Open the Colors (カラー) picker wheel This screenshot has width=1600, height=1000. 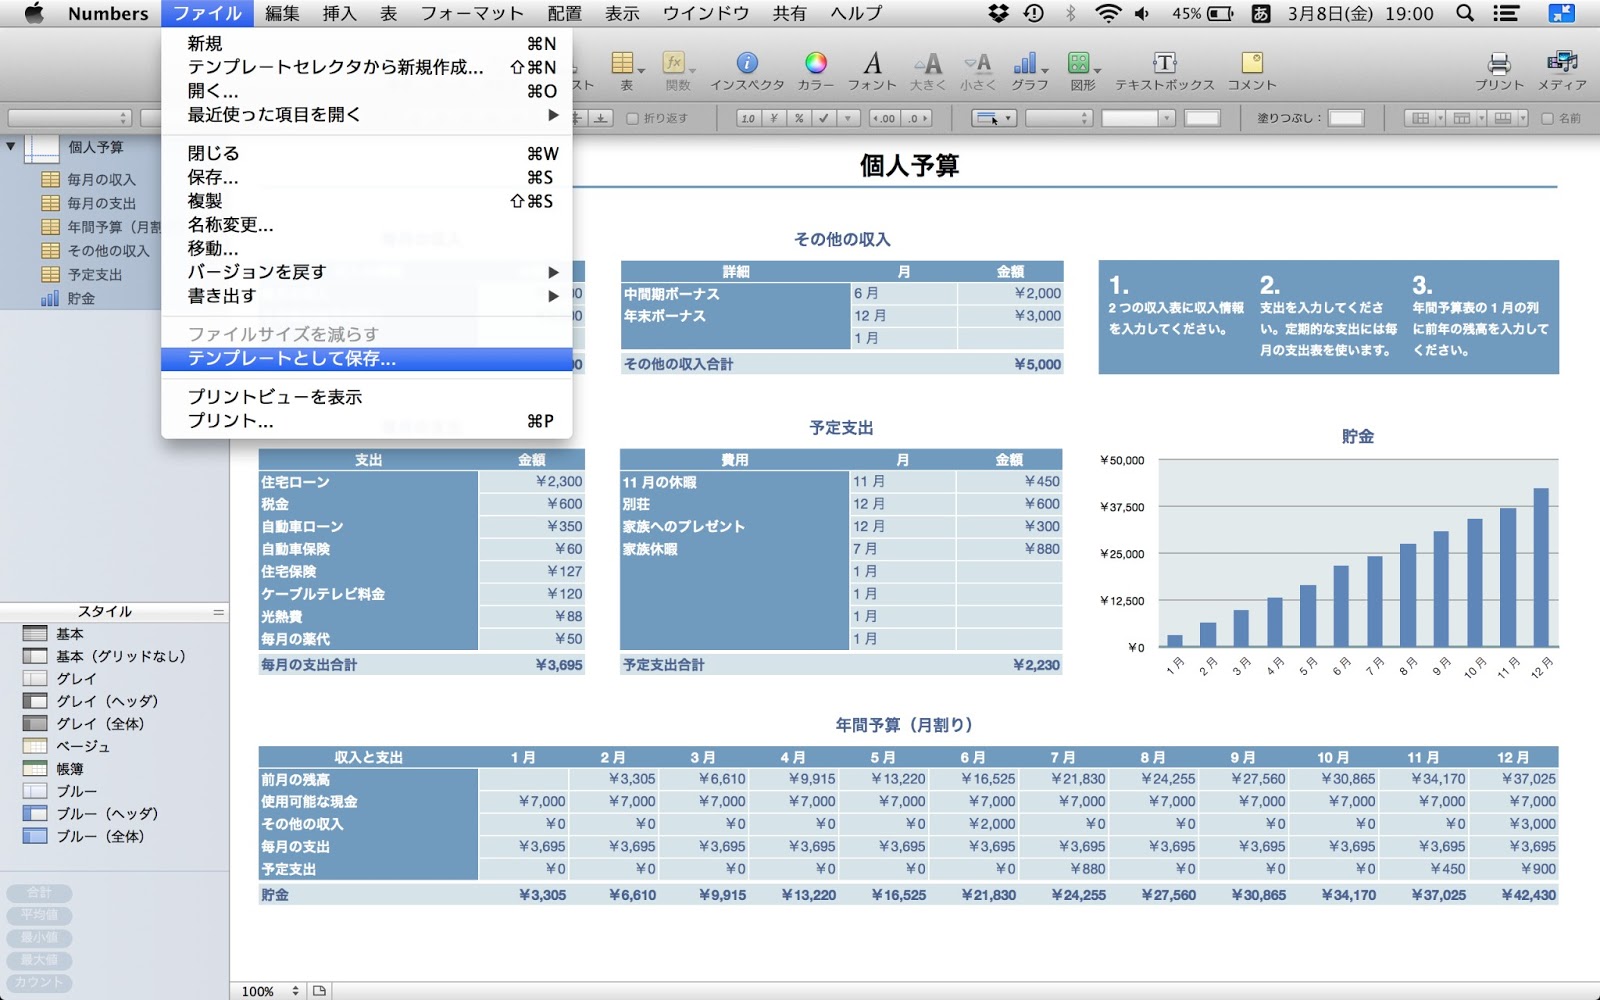tap(816, 63)
